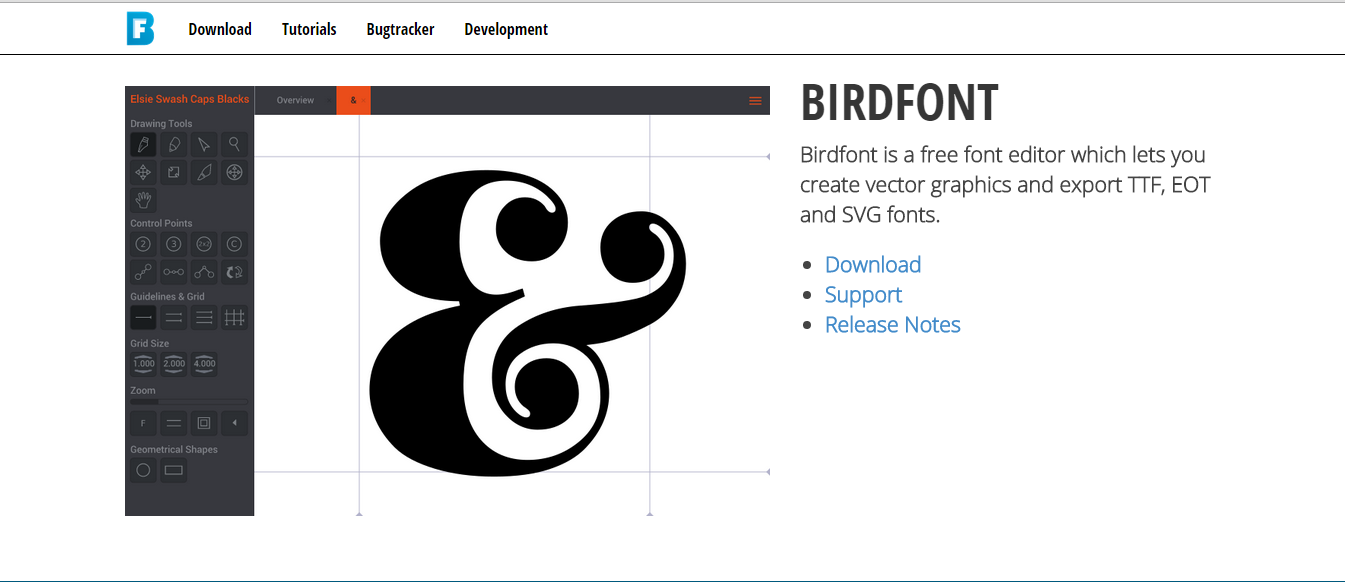Viewport: 1345px width, 582px height.
Task: Toggle the grid overlay in Guidelines & Grid
Action: 233,317
